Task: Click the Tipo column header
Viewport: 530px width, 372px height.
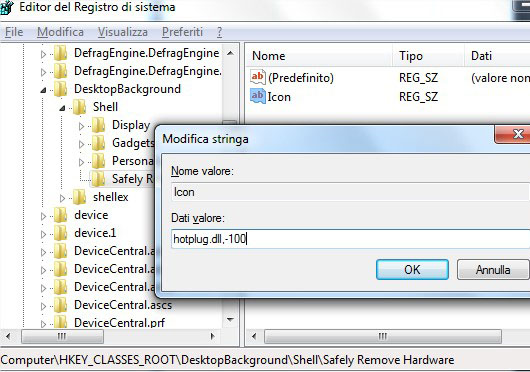Action: point(429,56)
